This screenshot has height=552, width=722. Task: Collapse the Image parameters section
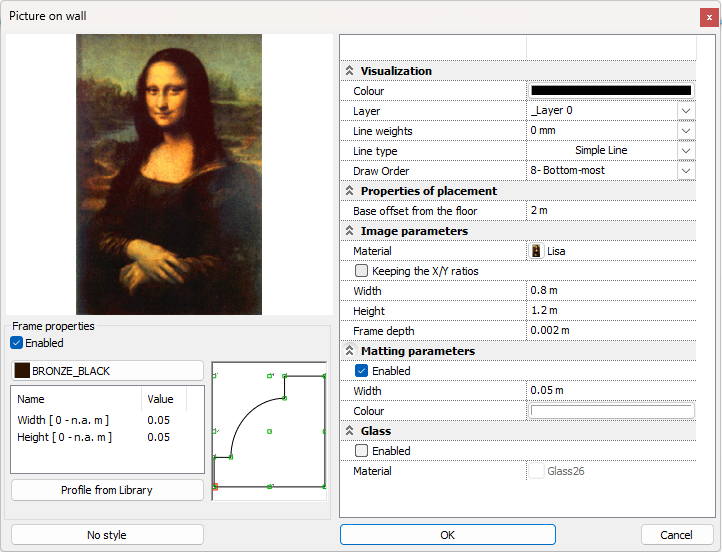[x=350, y=231]
